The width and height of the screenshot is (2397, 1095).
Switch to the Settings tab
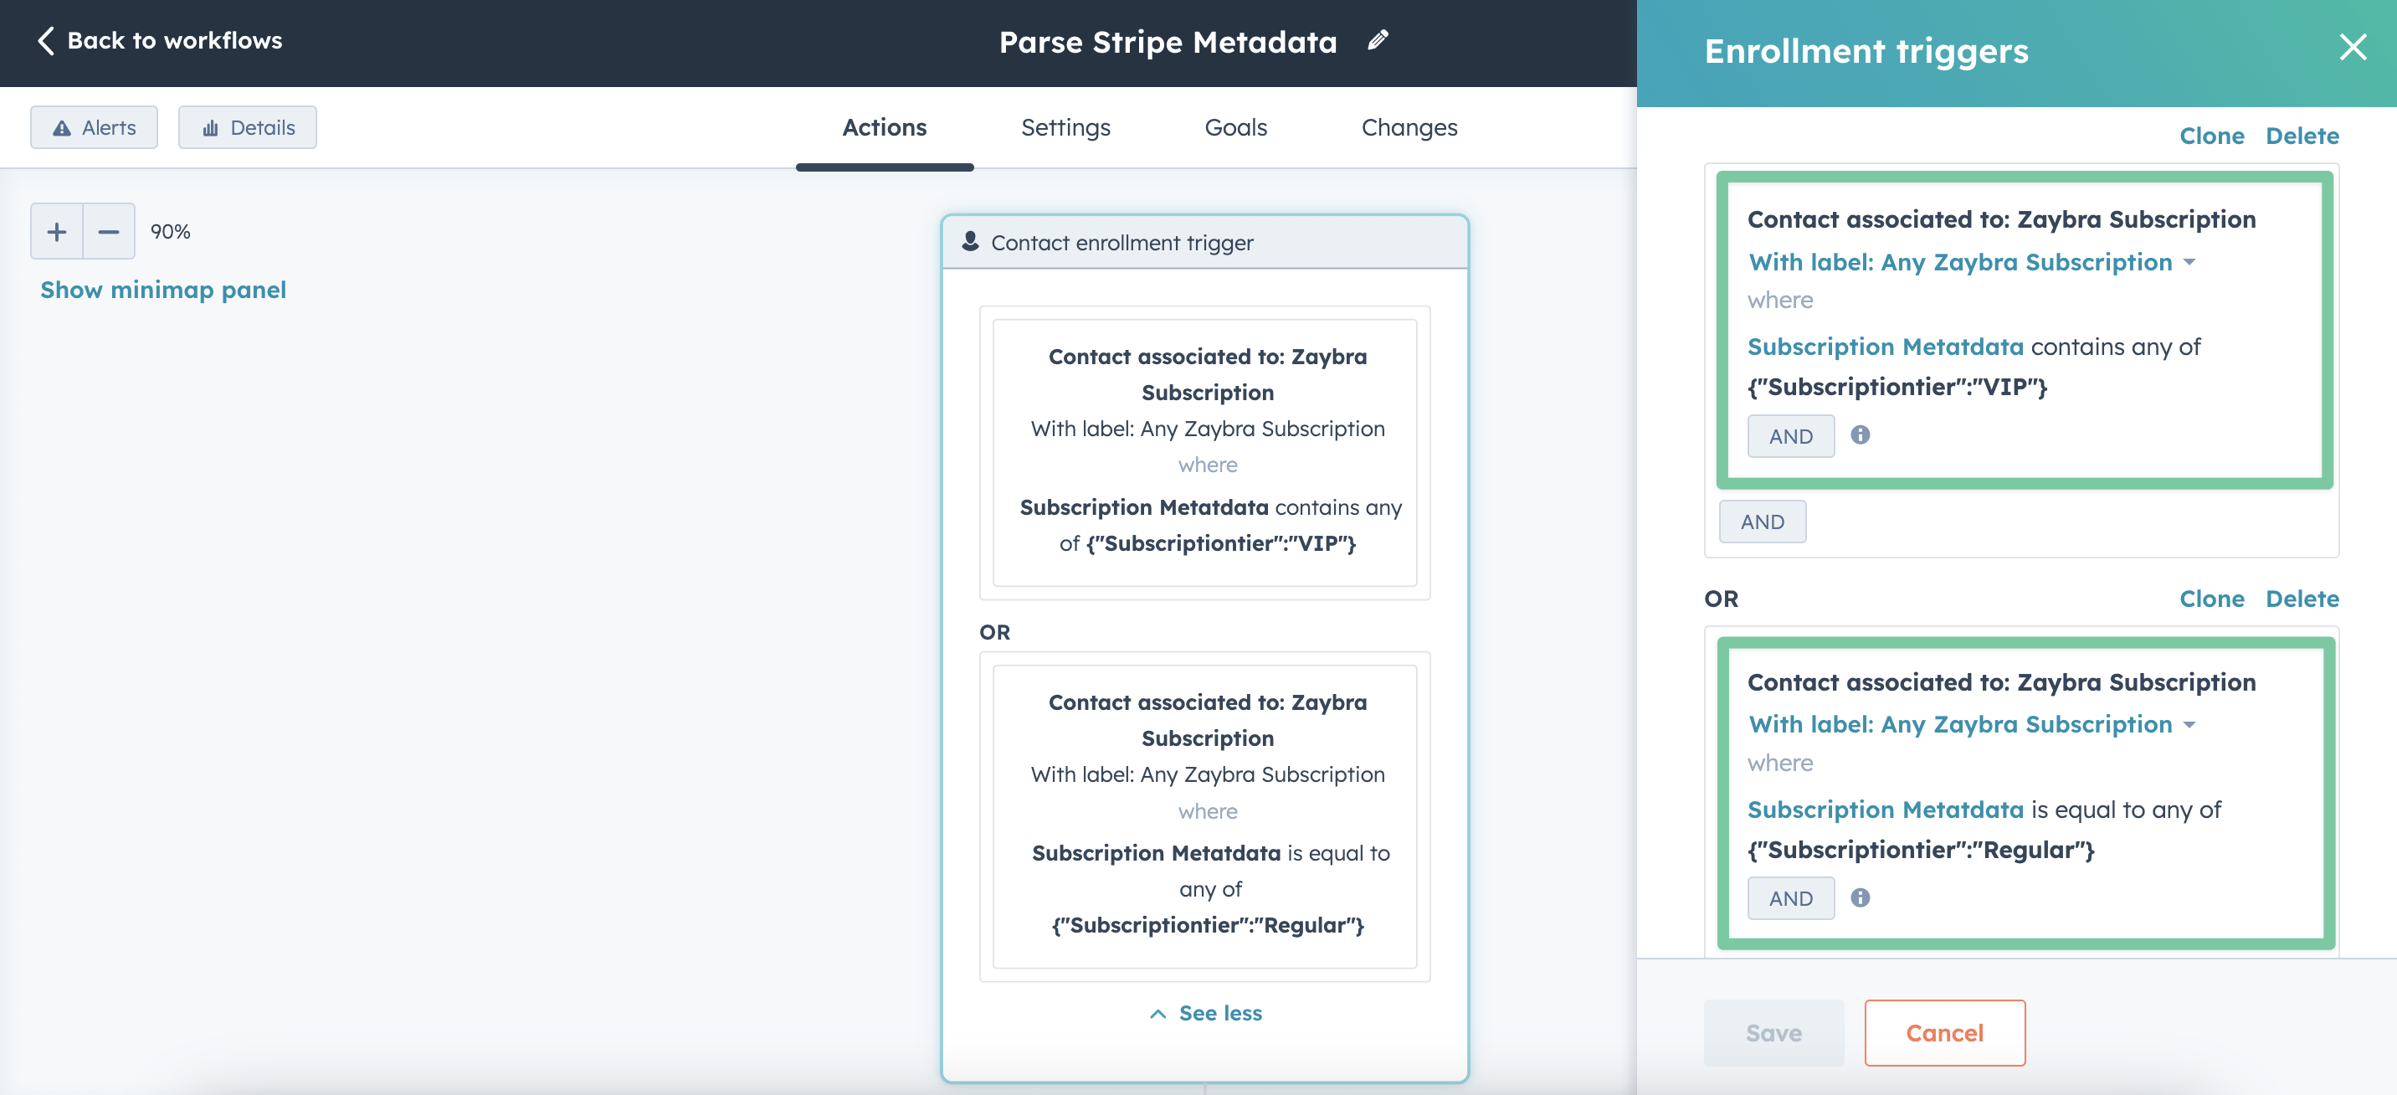(x=1065, y=127)
